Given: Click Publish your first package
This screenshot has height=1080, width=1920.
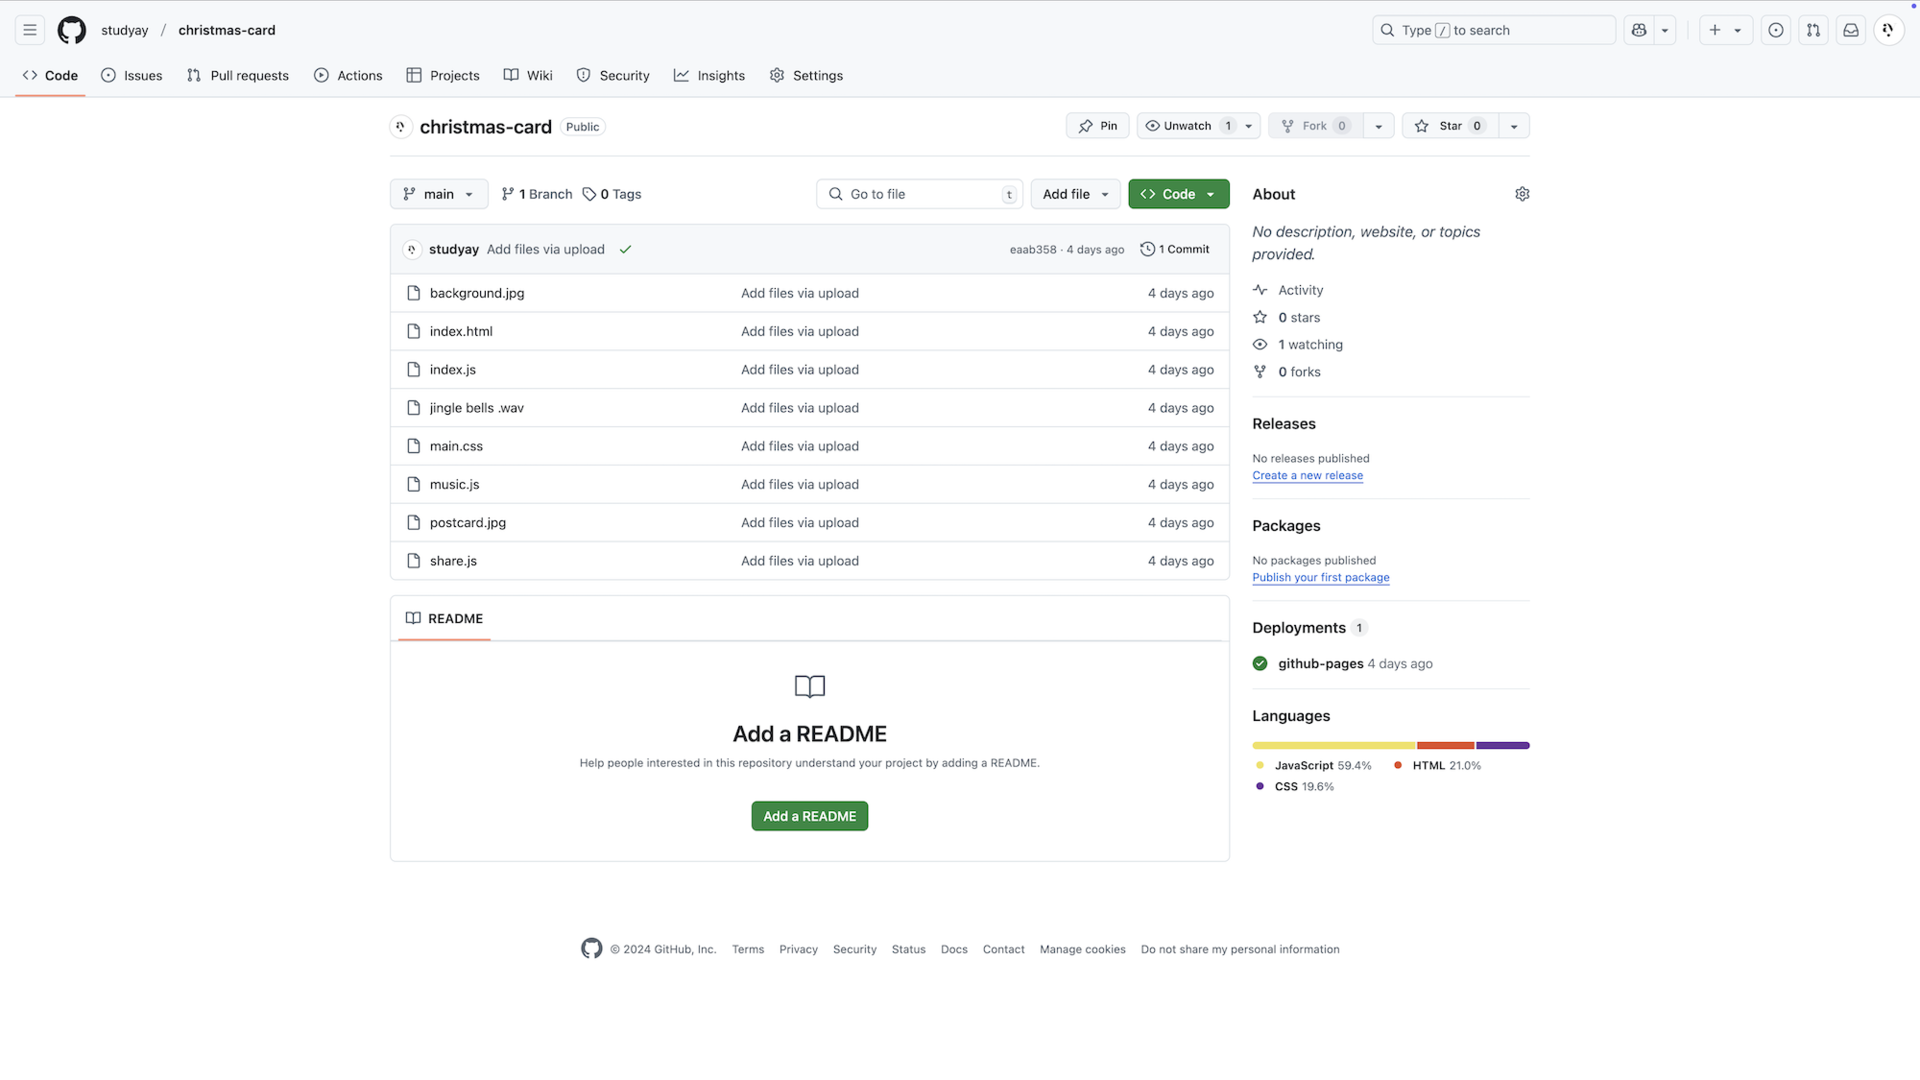Looking at the screenshot, I should pyautogui.click(x=1321, y=578).
